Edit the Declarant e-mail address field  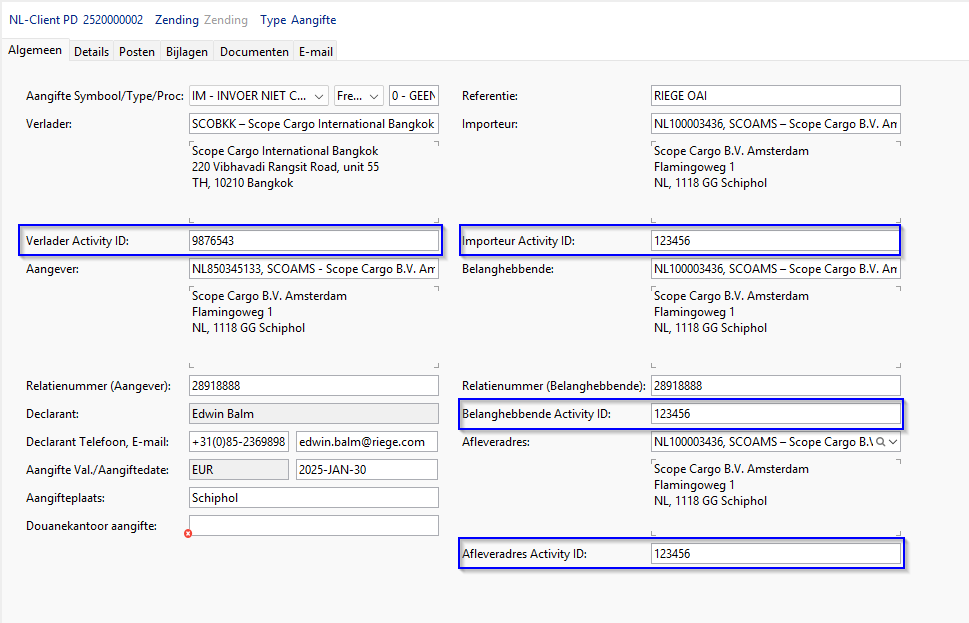click(x=367, y=442)
